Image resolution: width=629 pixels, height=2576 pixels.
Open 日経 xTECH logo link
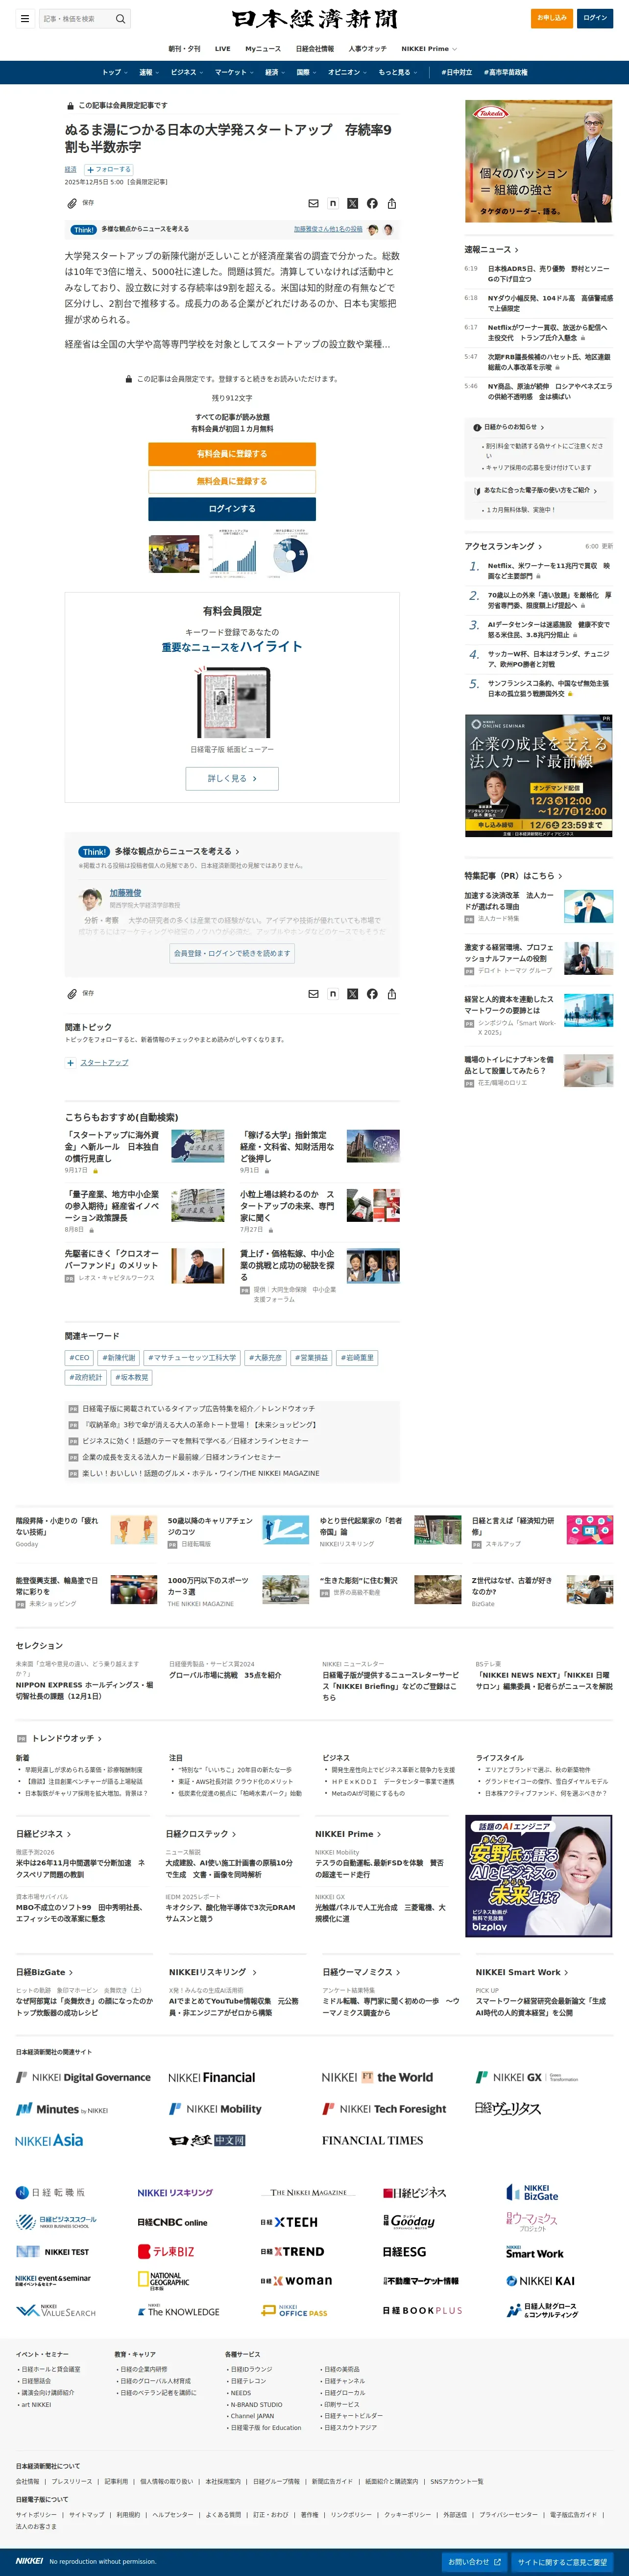coord(289,2222)
